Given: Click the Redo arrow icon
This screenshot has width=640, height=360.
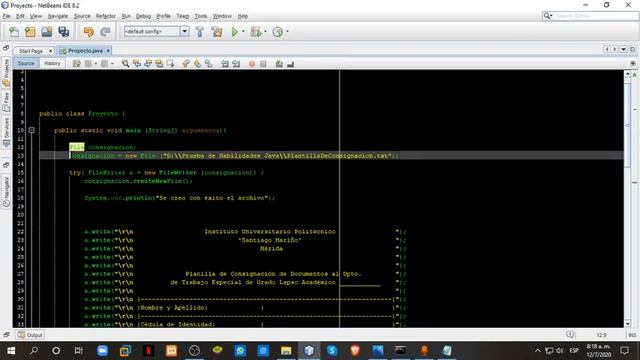Looking at the screenshot, I should pyautogui.click(x=105, y=32).
